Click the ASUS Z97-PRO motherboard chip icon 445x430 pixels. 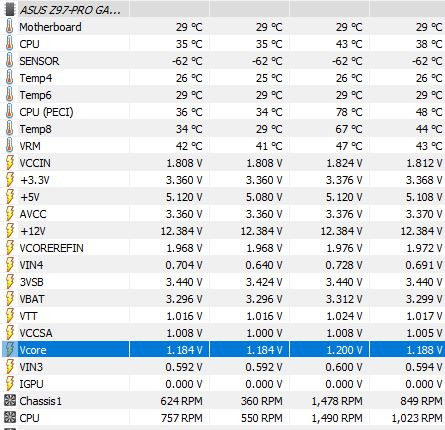[x=10, y=10]
